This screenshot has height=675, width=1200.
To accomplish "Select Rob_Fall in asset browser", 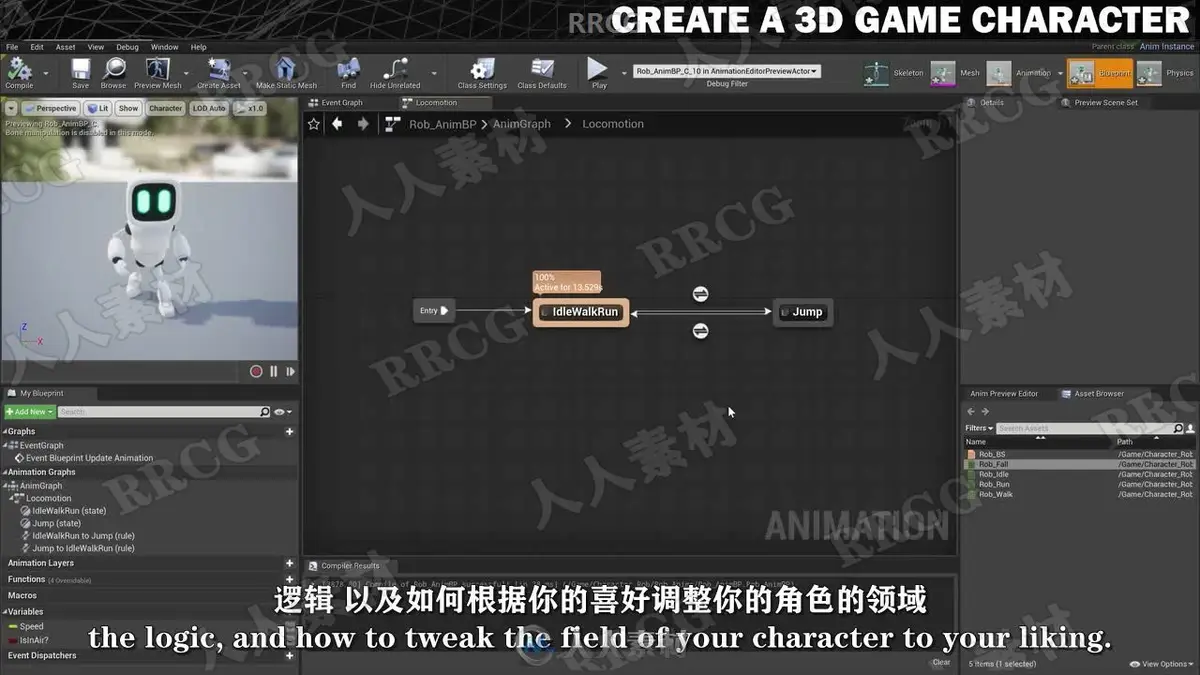I will point(1079,464).
